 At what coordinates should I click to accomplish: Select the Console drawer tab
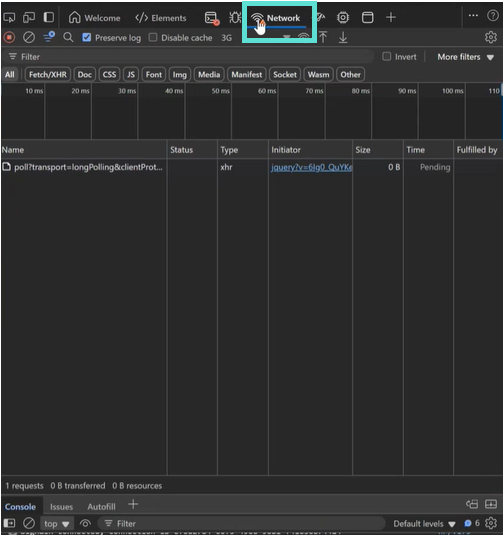click(x=20, y=506)
